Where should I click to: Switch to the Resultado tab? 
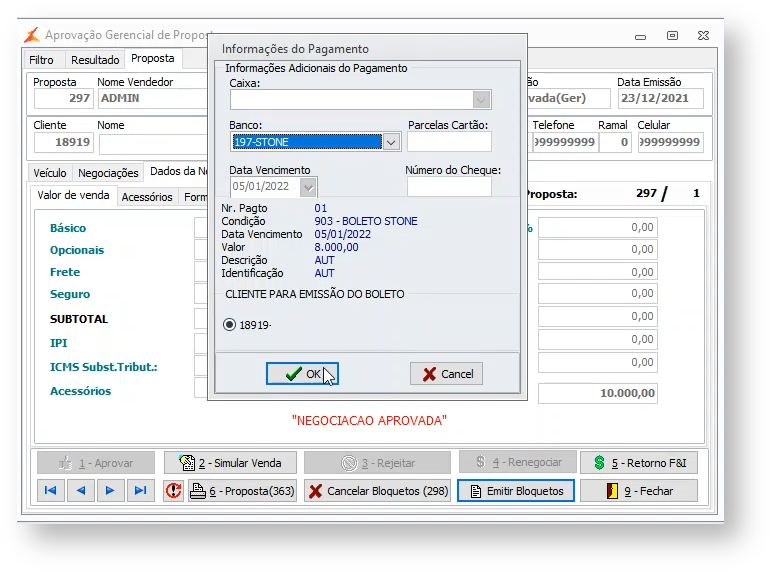(x=95, y=60)
